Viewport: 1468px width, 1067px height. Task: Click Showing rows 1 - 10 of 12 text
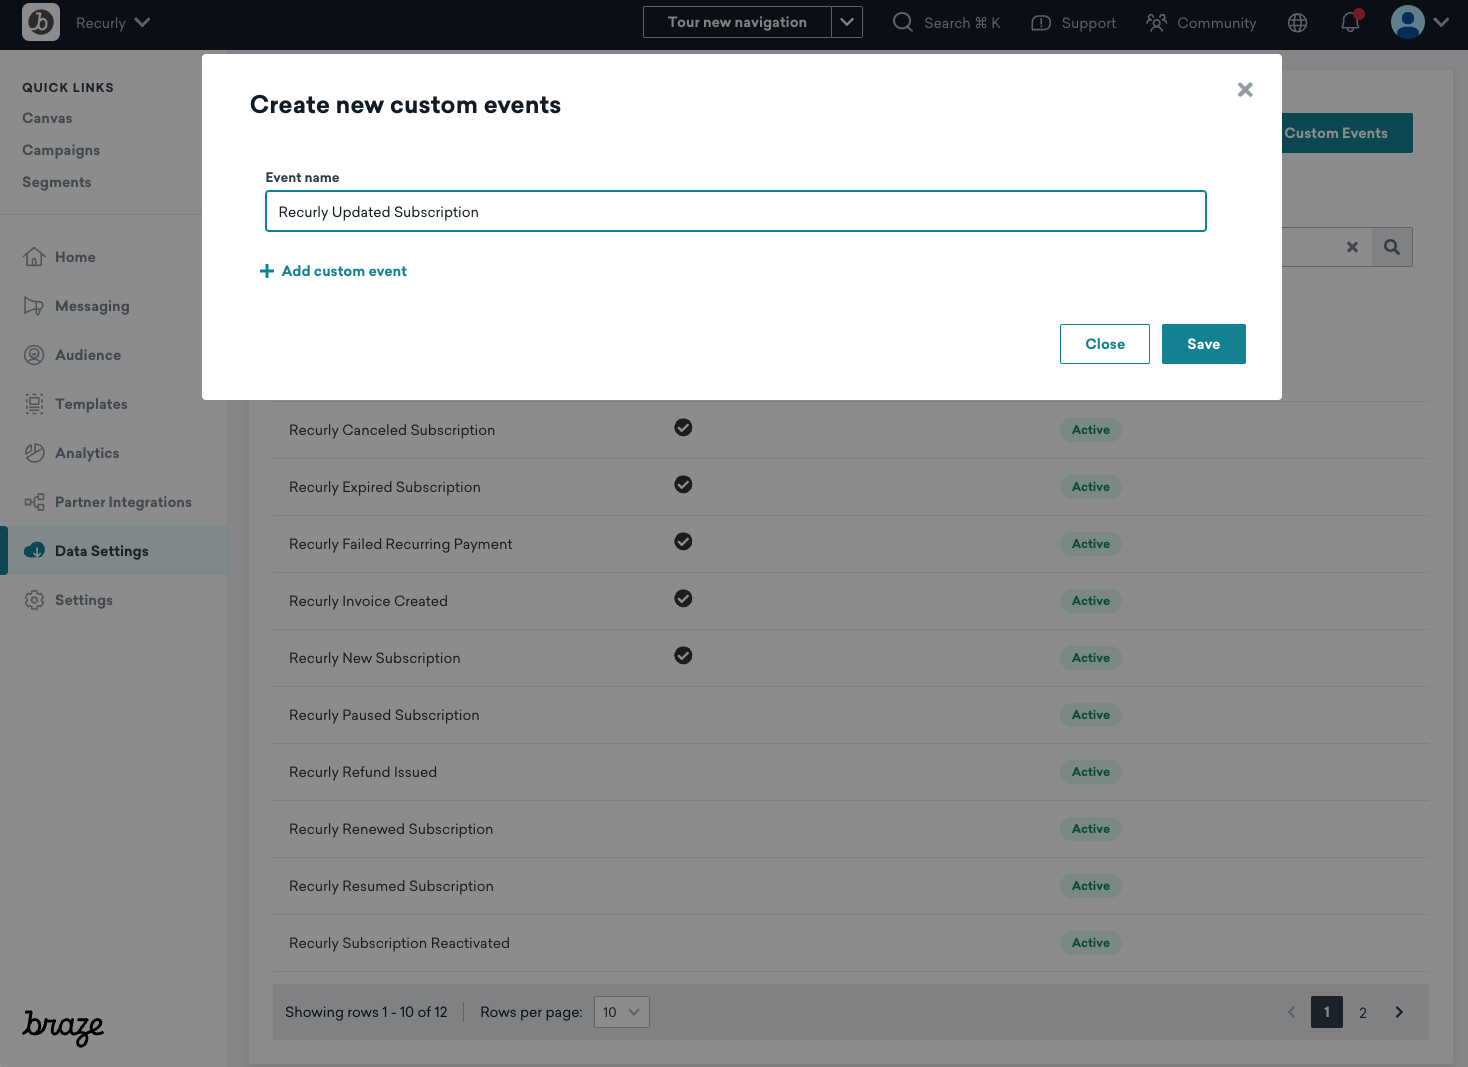pyautogui.click(x=366, y=1012)
